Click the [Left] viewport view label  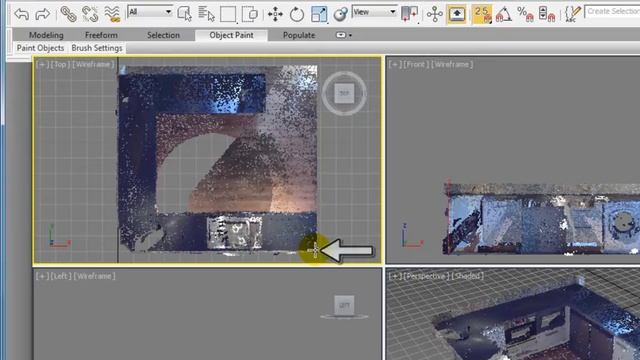(x=60, y=276)
